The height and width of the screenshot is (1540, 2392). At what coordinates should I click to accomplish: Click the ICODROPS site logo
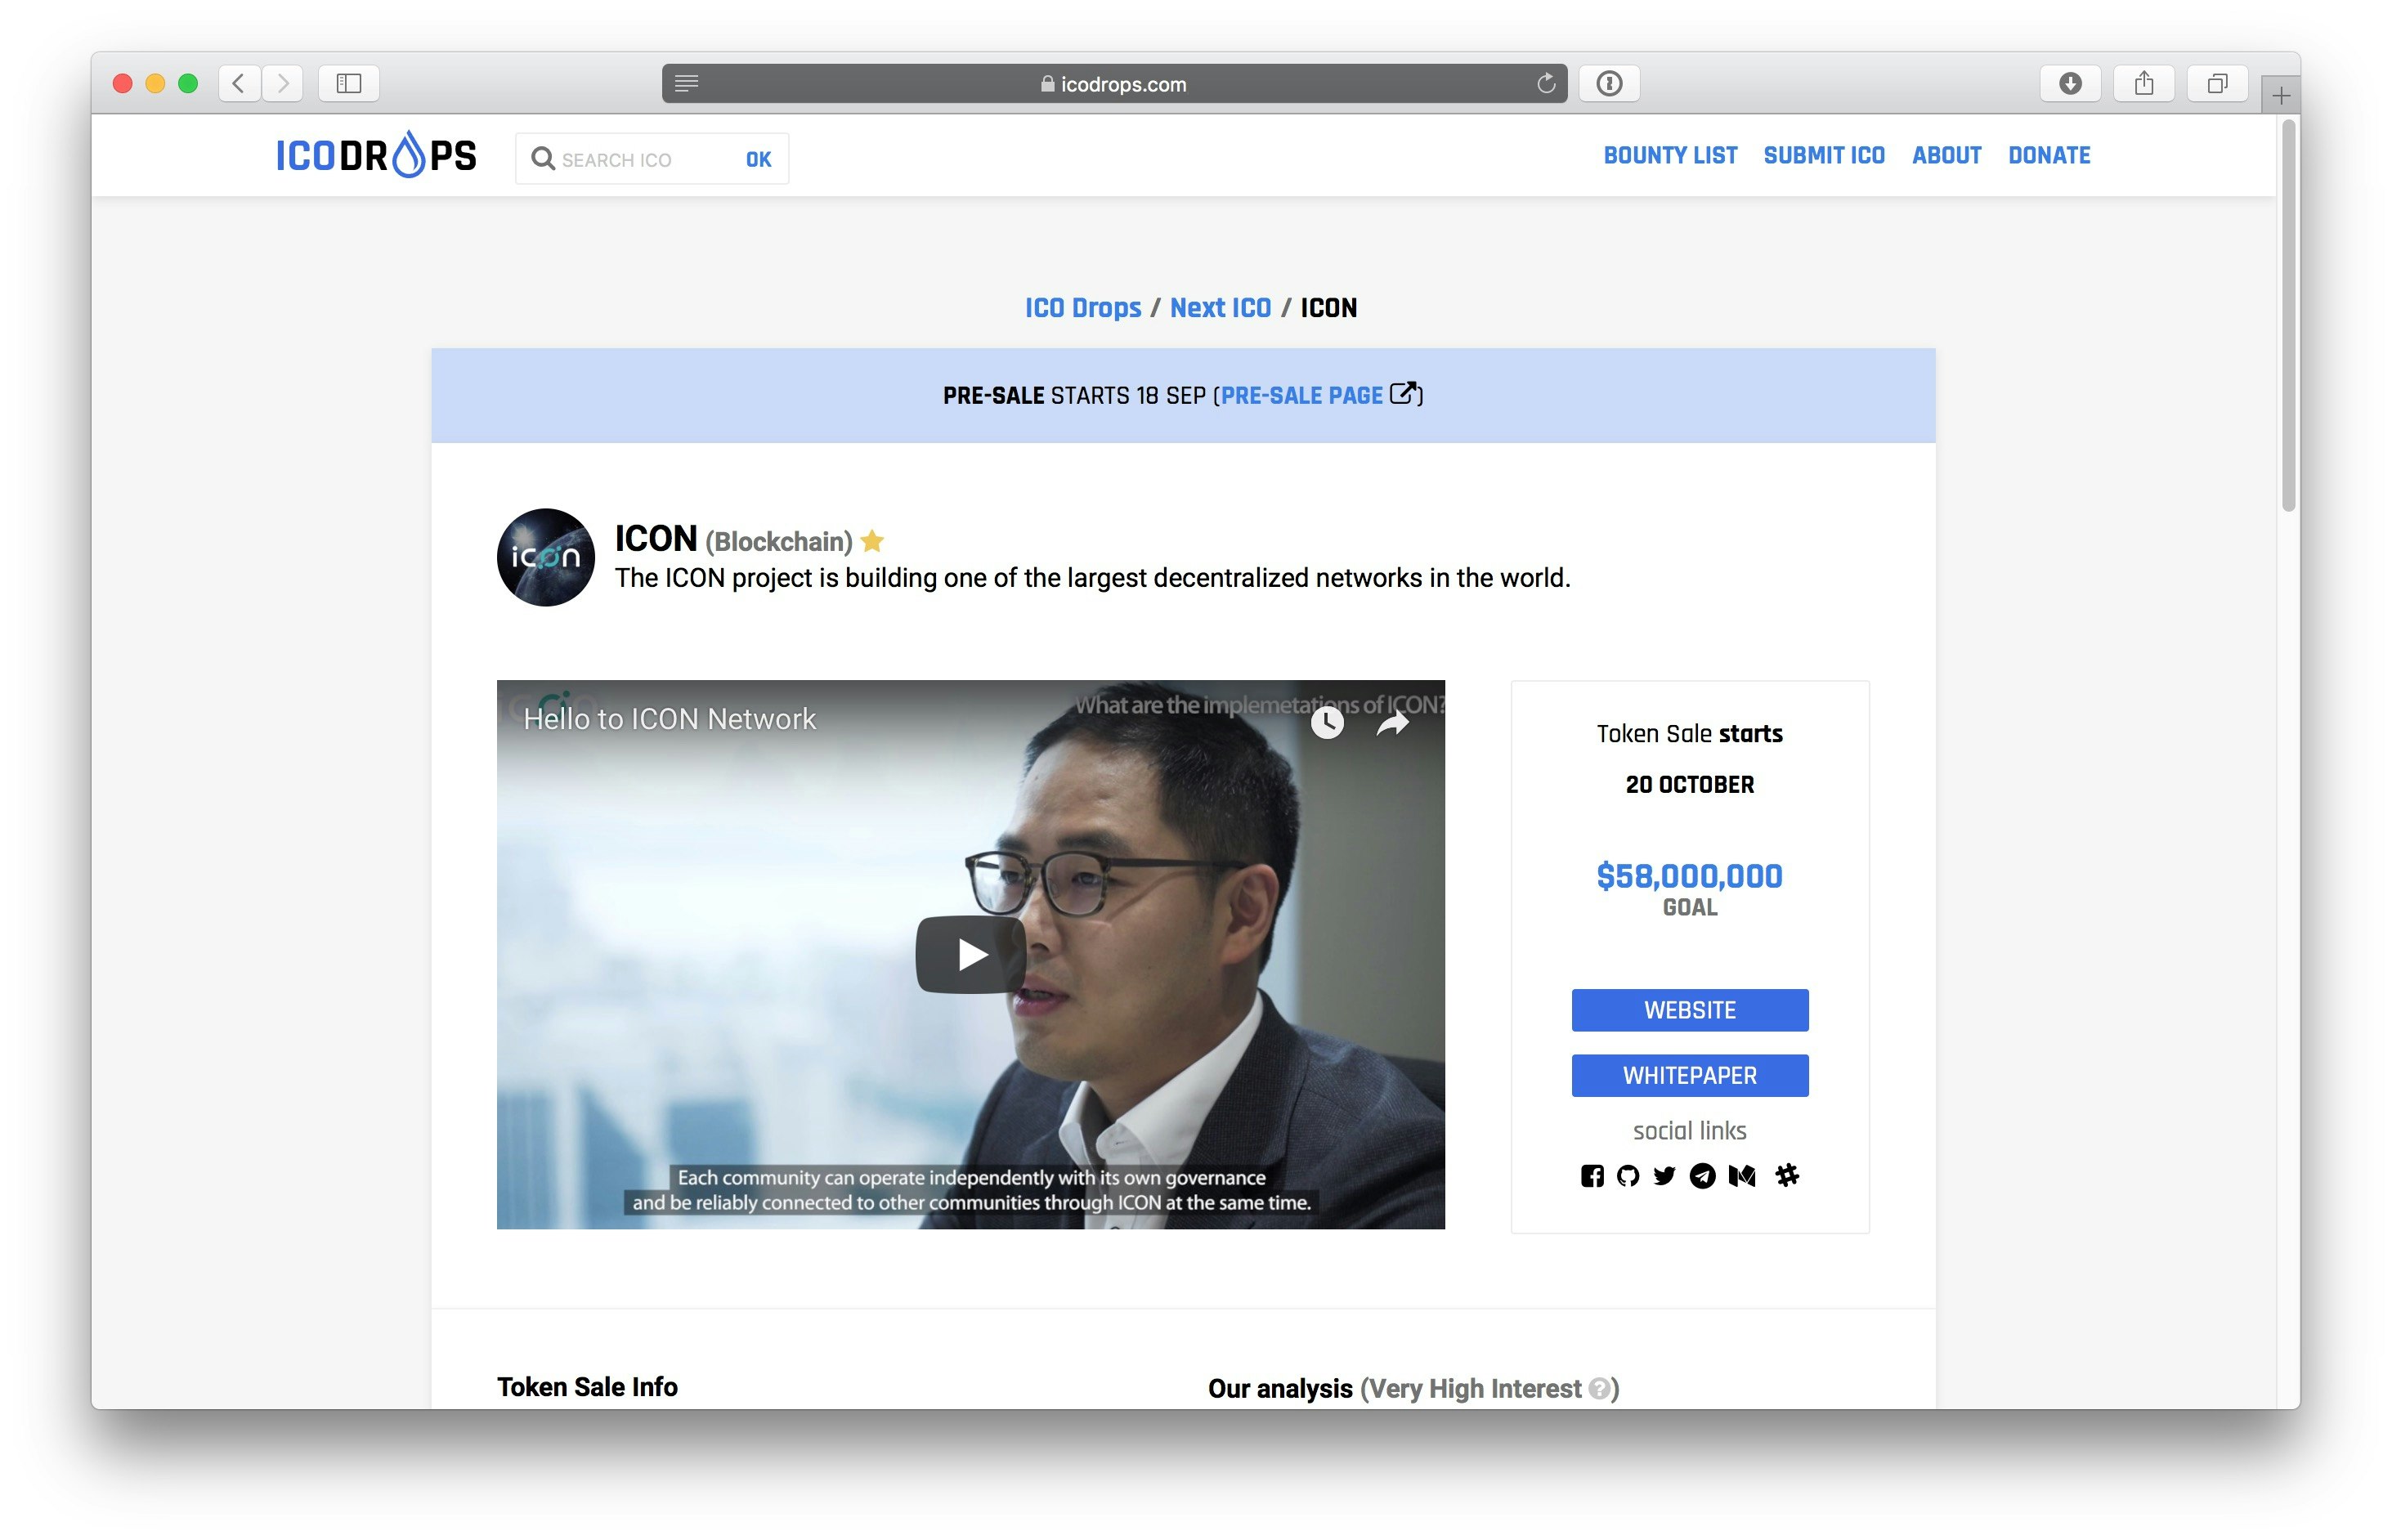click(376, 155)
